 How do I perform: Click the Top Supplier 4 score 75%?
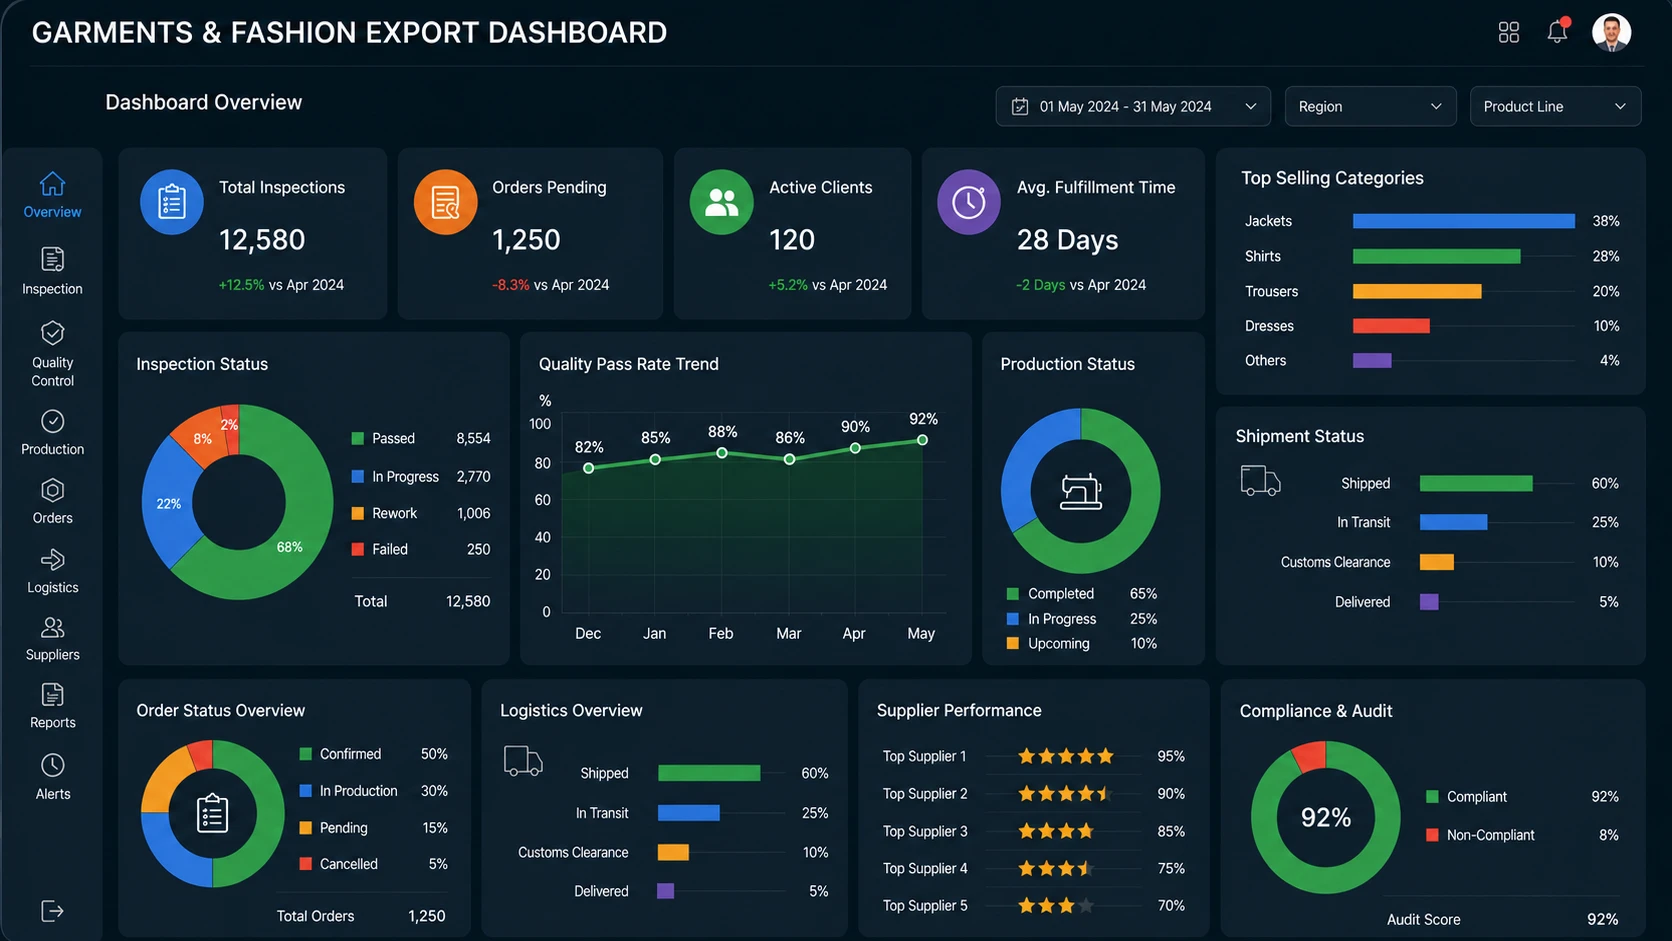click(x=1171, y=868)
